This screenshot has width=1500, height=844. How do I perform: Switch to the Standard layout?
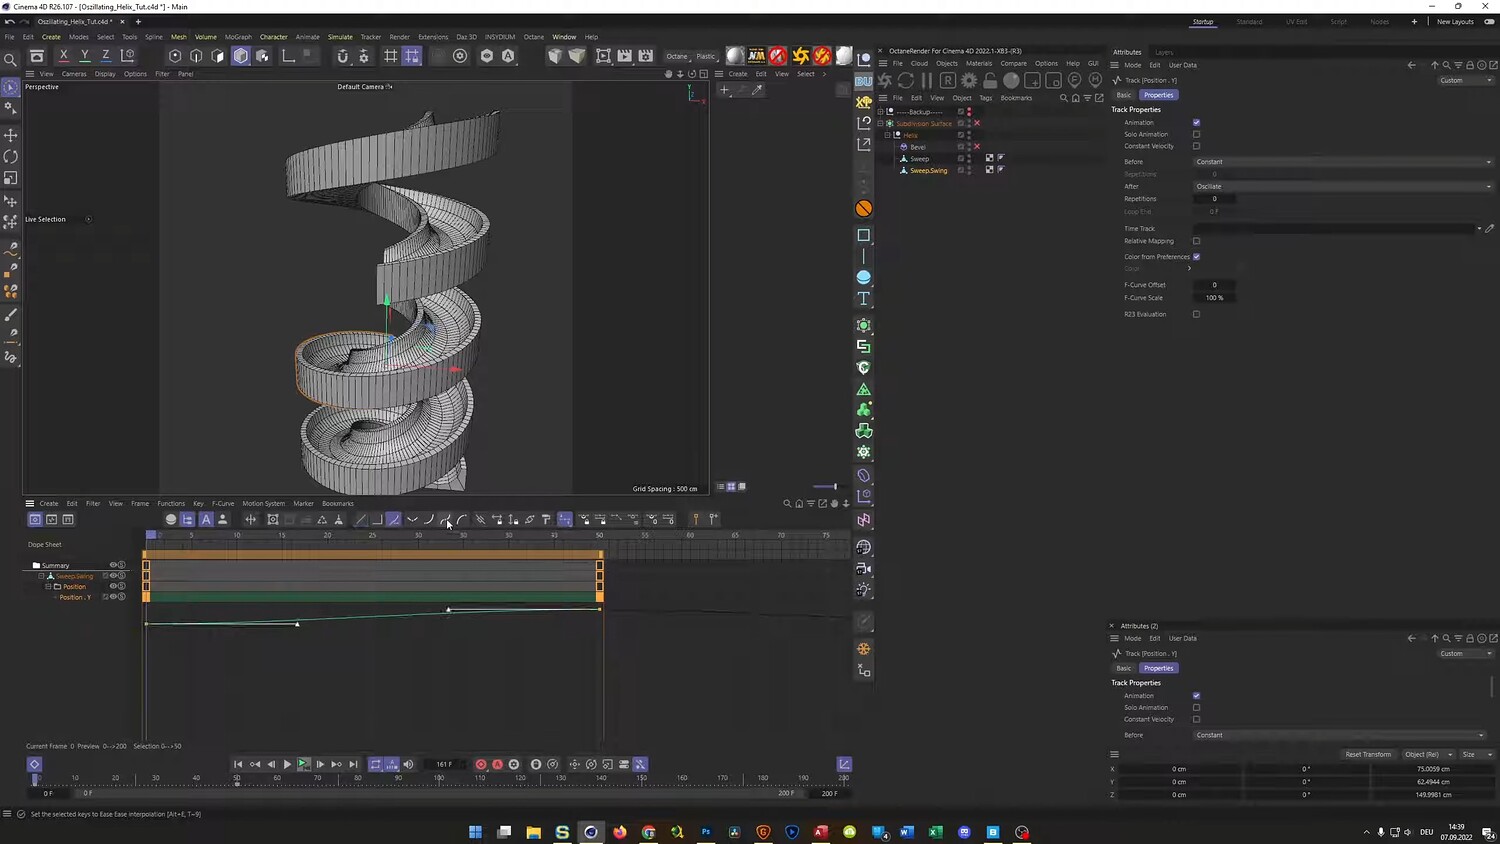1249,22
